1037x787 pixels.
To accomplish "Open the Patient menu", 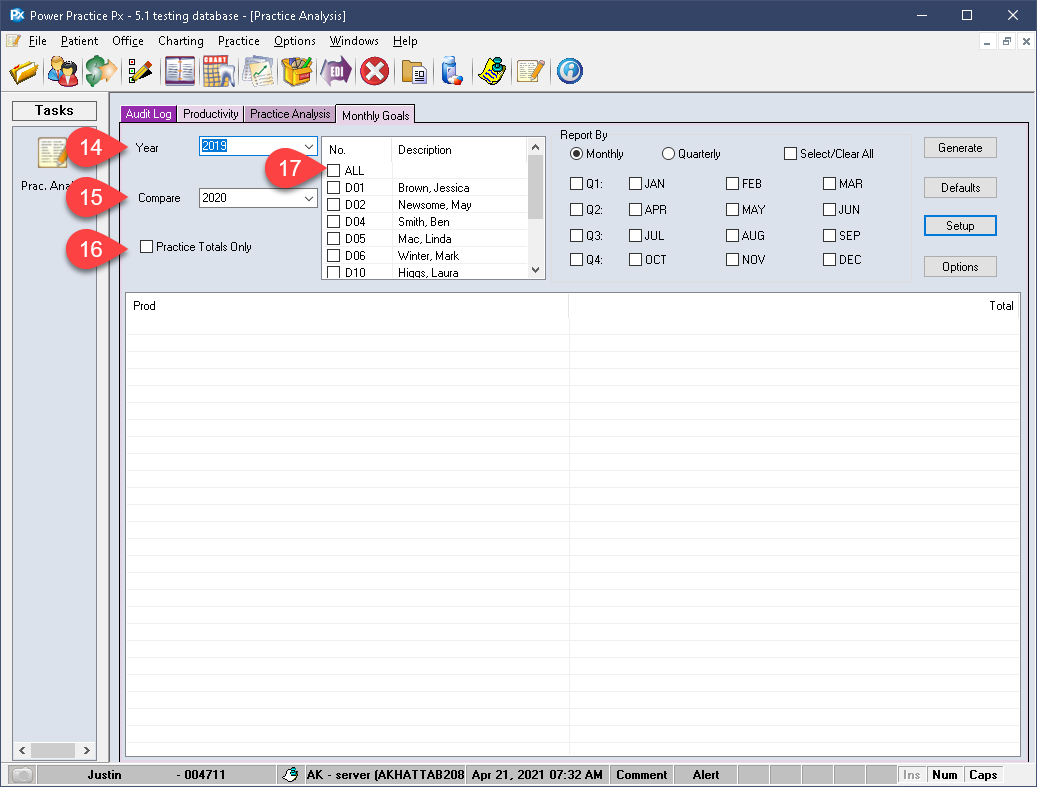I will pyautogui.click(x=79, y=41).
